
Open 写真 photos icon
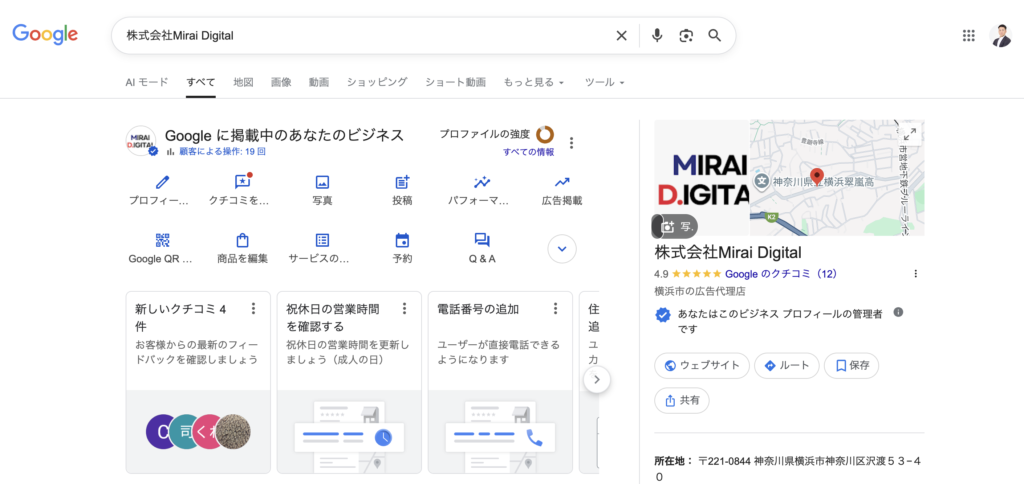(322, 182)
